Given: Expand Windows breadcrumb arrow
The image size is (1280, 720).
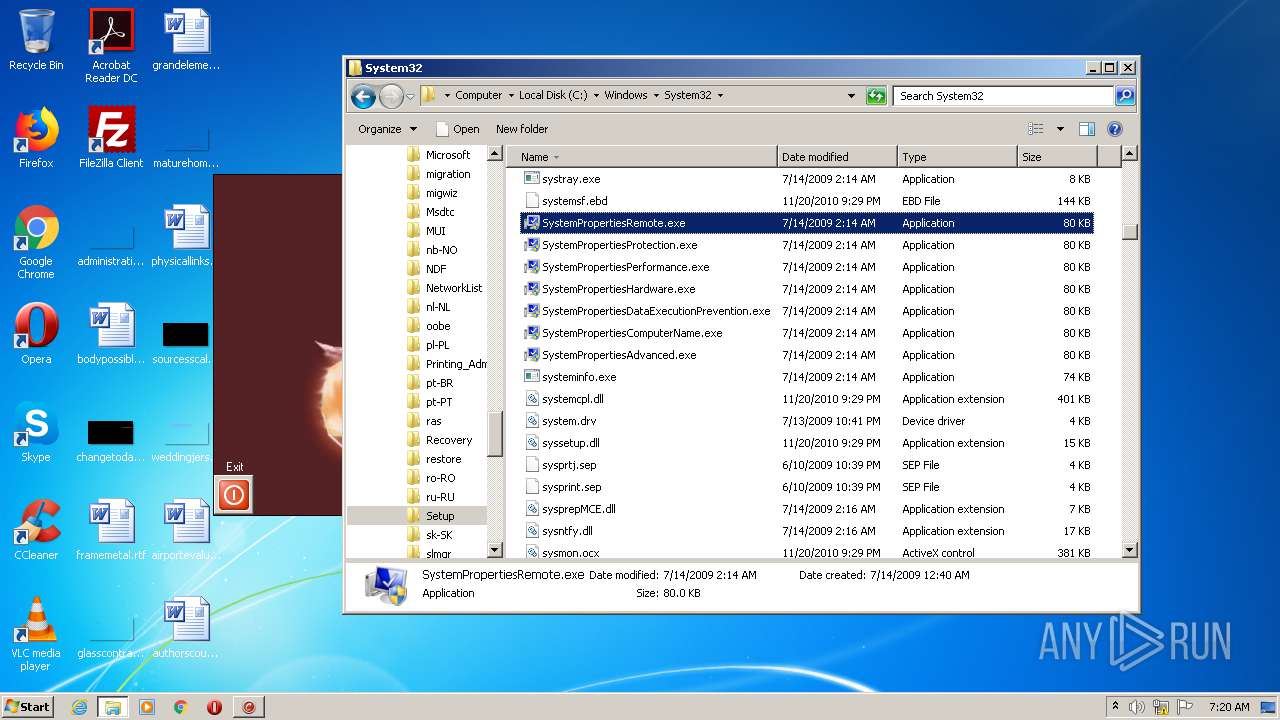Looking at the screenshot, I should 656,96.
